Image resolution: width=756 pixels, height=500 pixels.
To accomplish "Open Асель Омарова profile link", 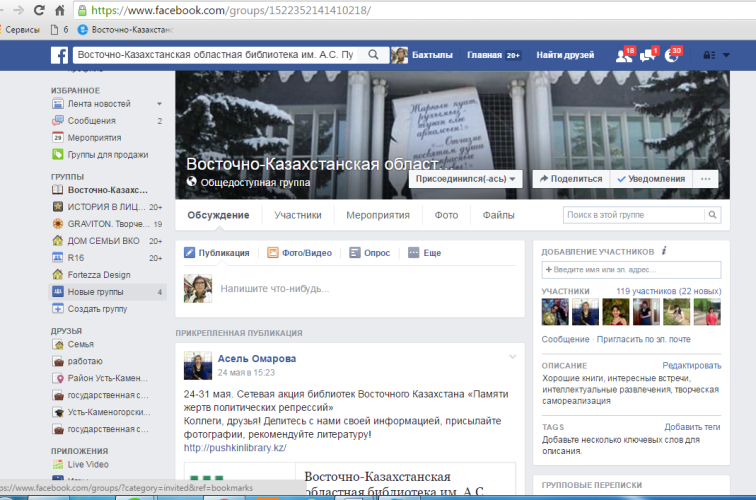I will tap(256, 359).
